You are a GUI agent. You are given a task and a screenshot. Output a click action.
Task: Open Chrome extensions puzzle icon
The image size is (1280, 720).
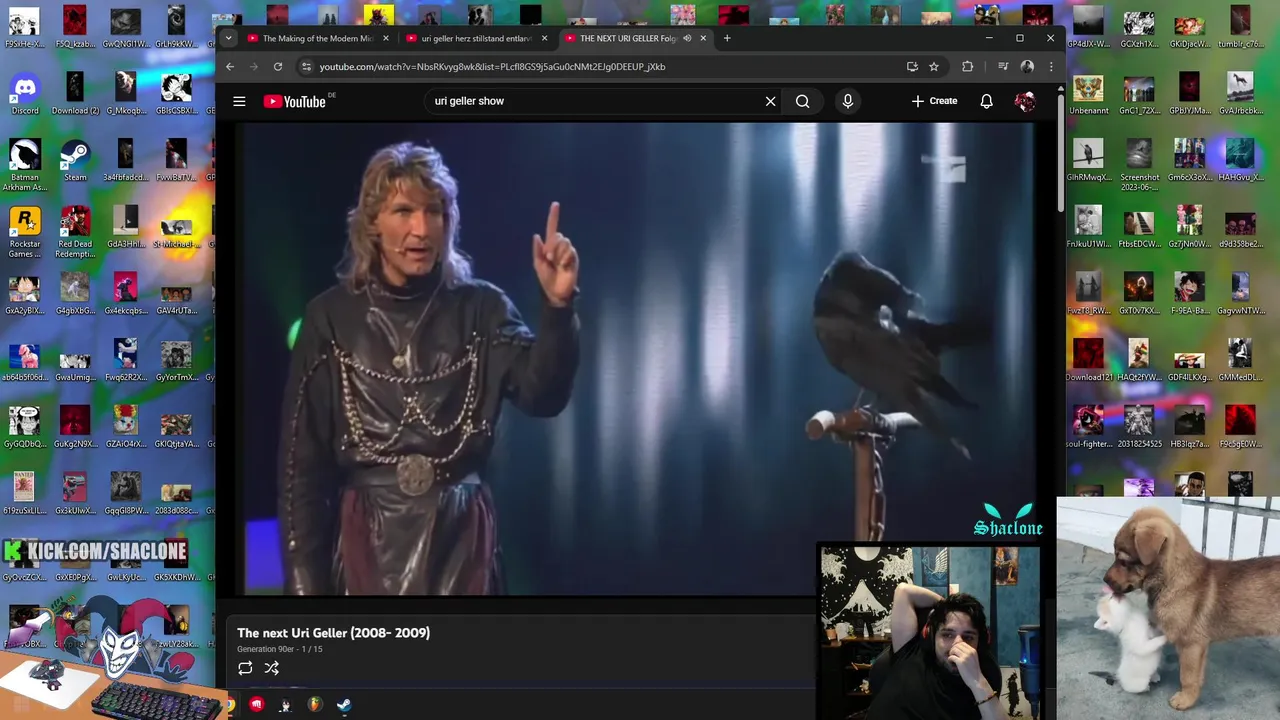coord(967,66)
